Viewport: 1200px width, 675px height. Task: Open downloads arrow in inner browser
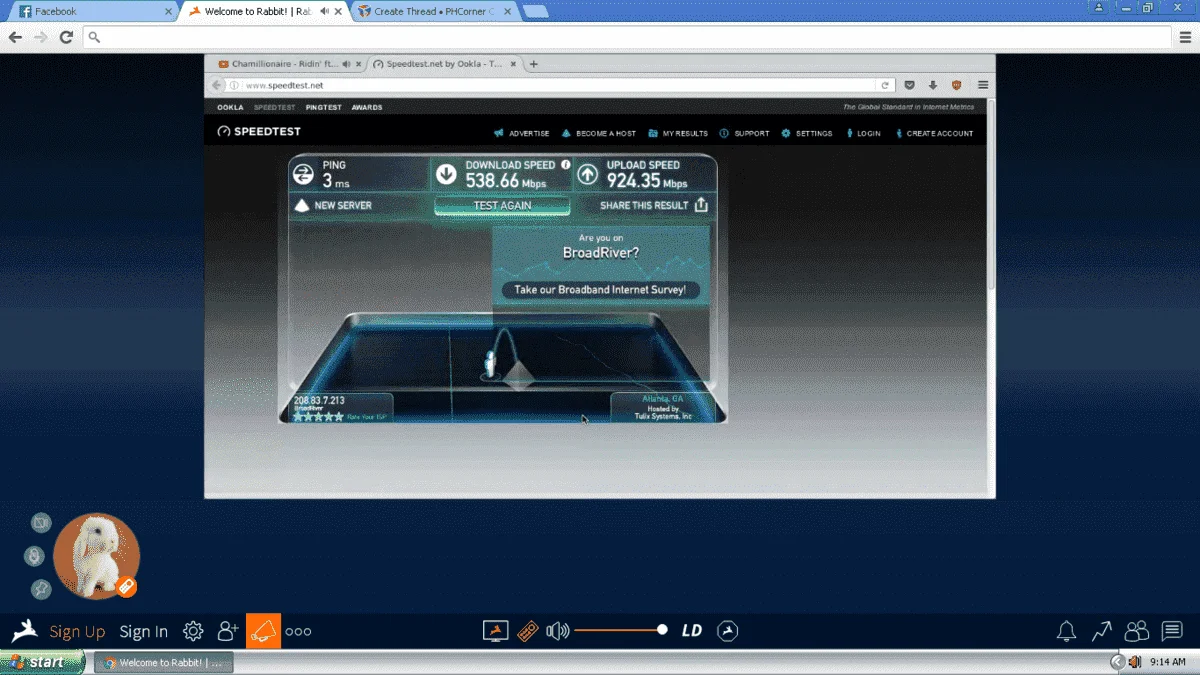pos(933,85)
